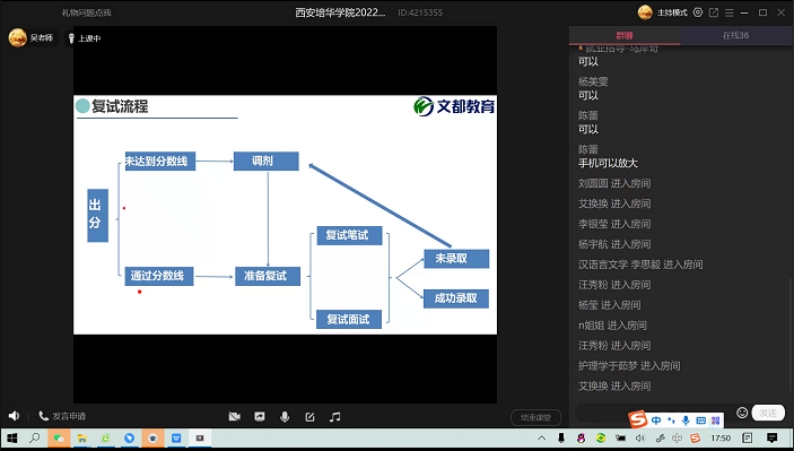
Task: Switch to the 在线36 online tab
Action: [736, 35]
